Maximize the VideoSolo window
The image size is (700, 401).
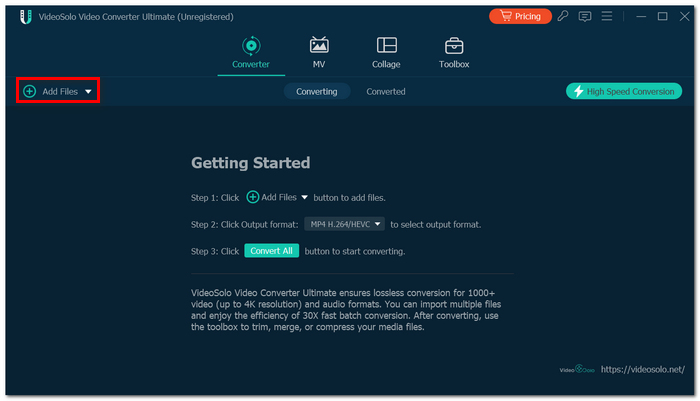662,17
